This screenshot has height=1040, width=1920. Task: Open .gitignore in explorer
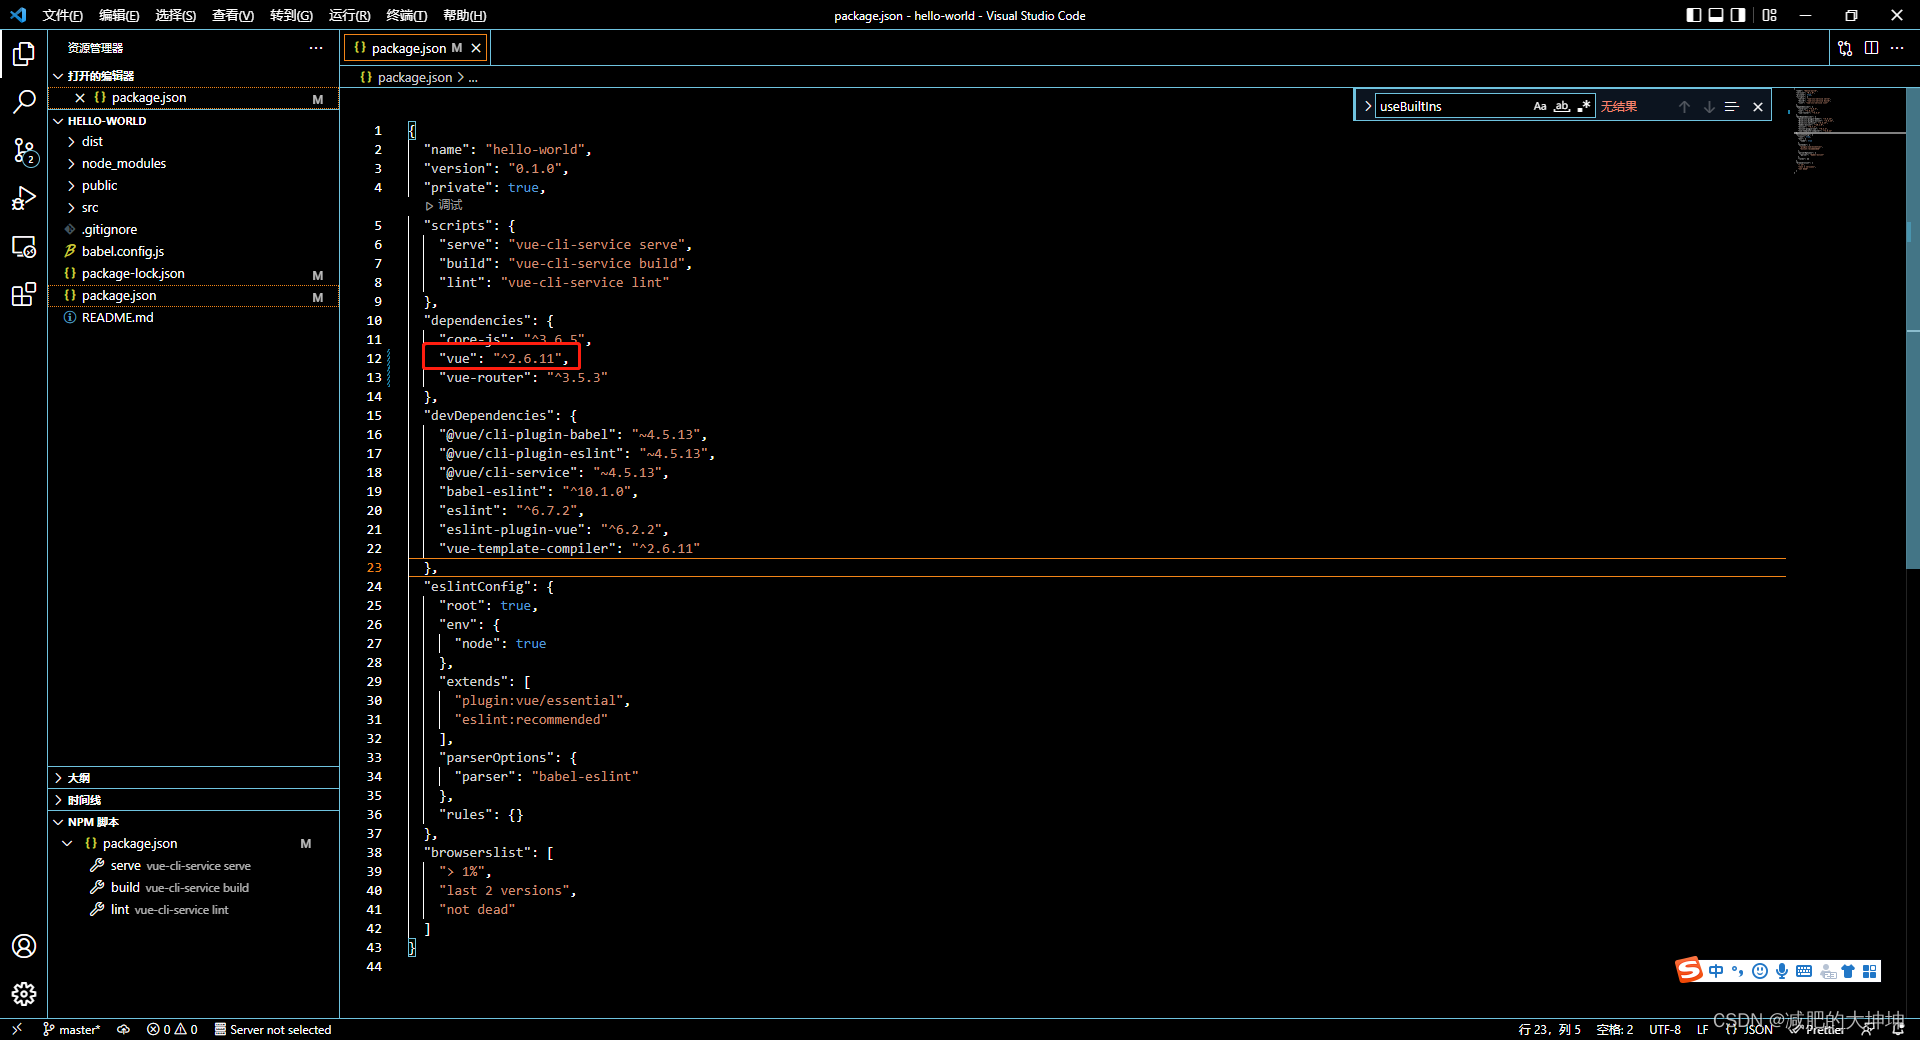[194, 230]
